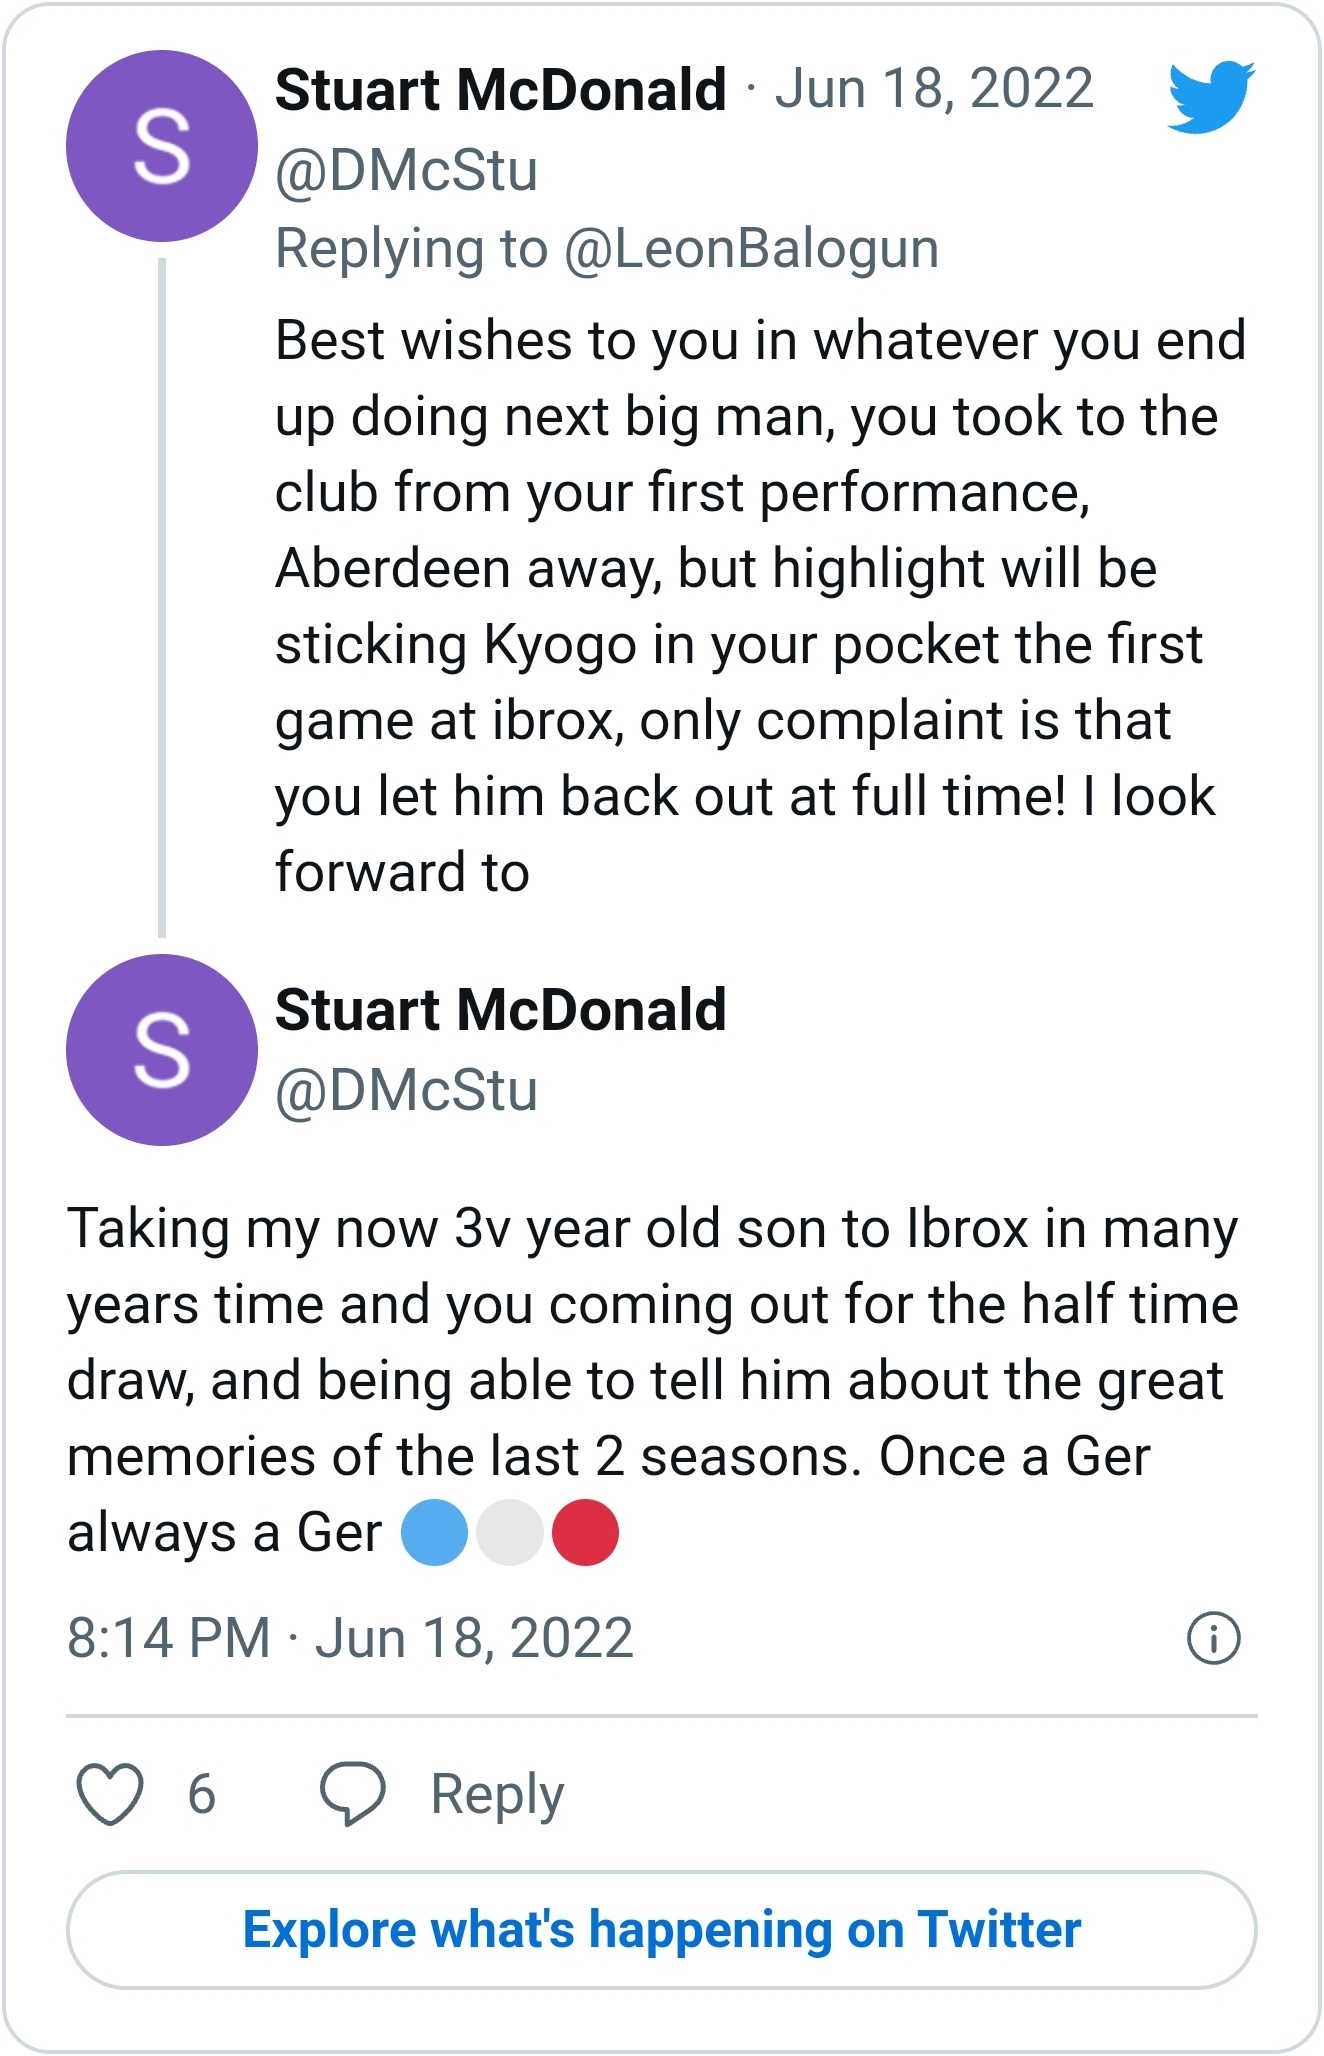Click the blue circle emoji
1324x2056 pixels.
click(434, 1532)
